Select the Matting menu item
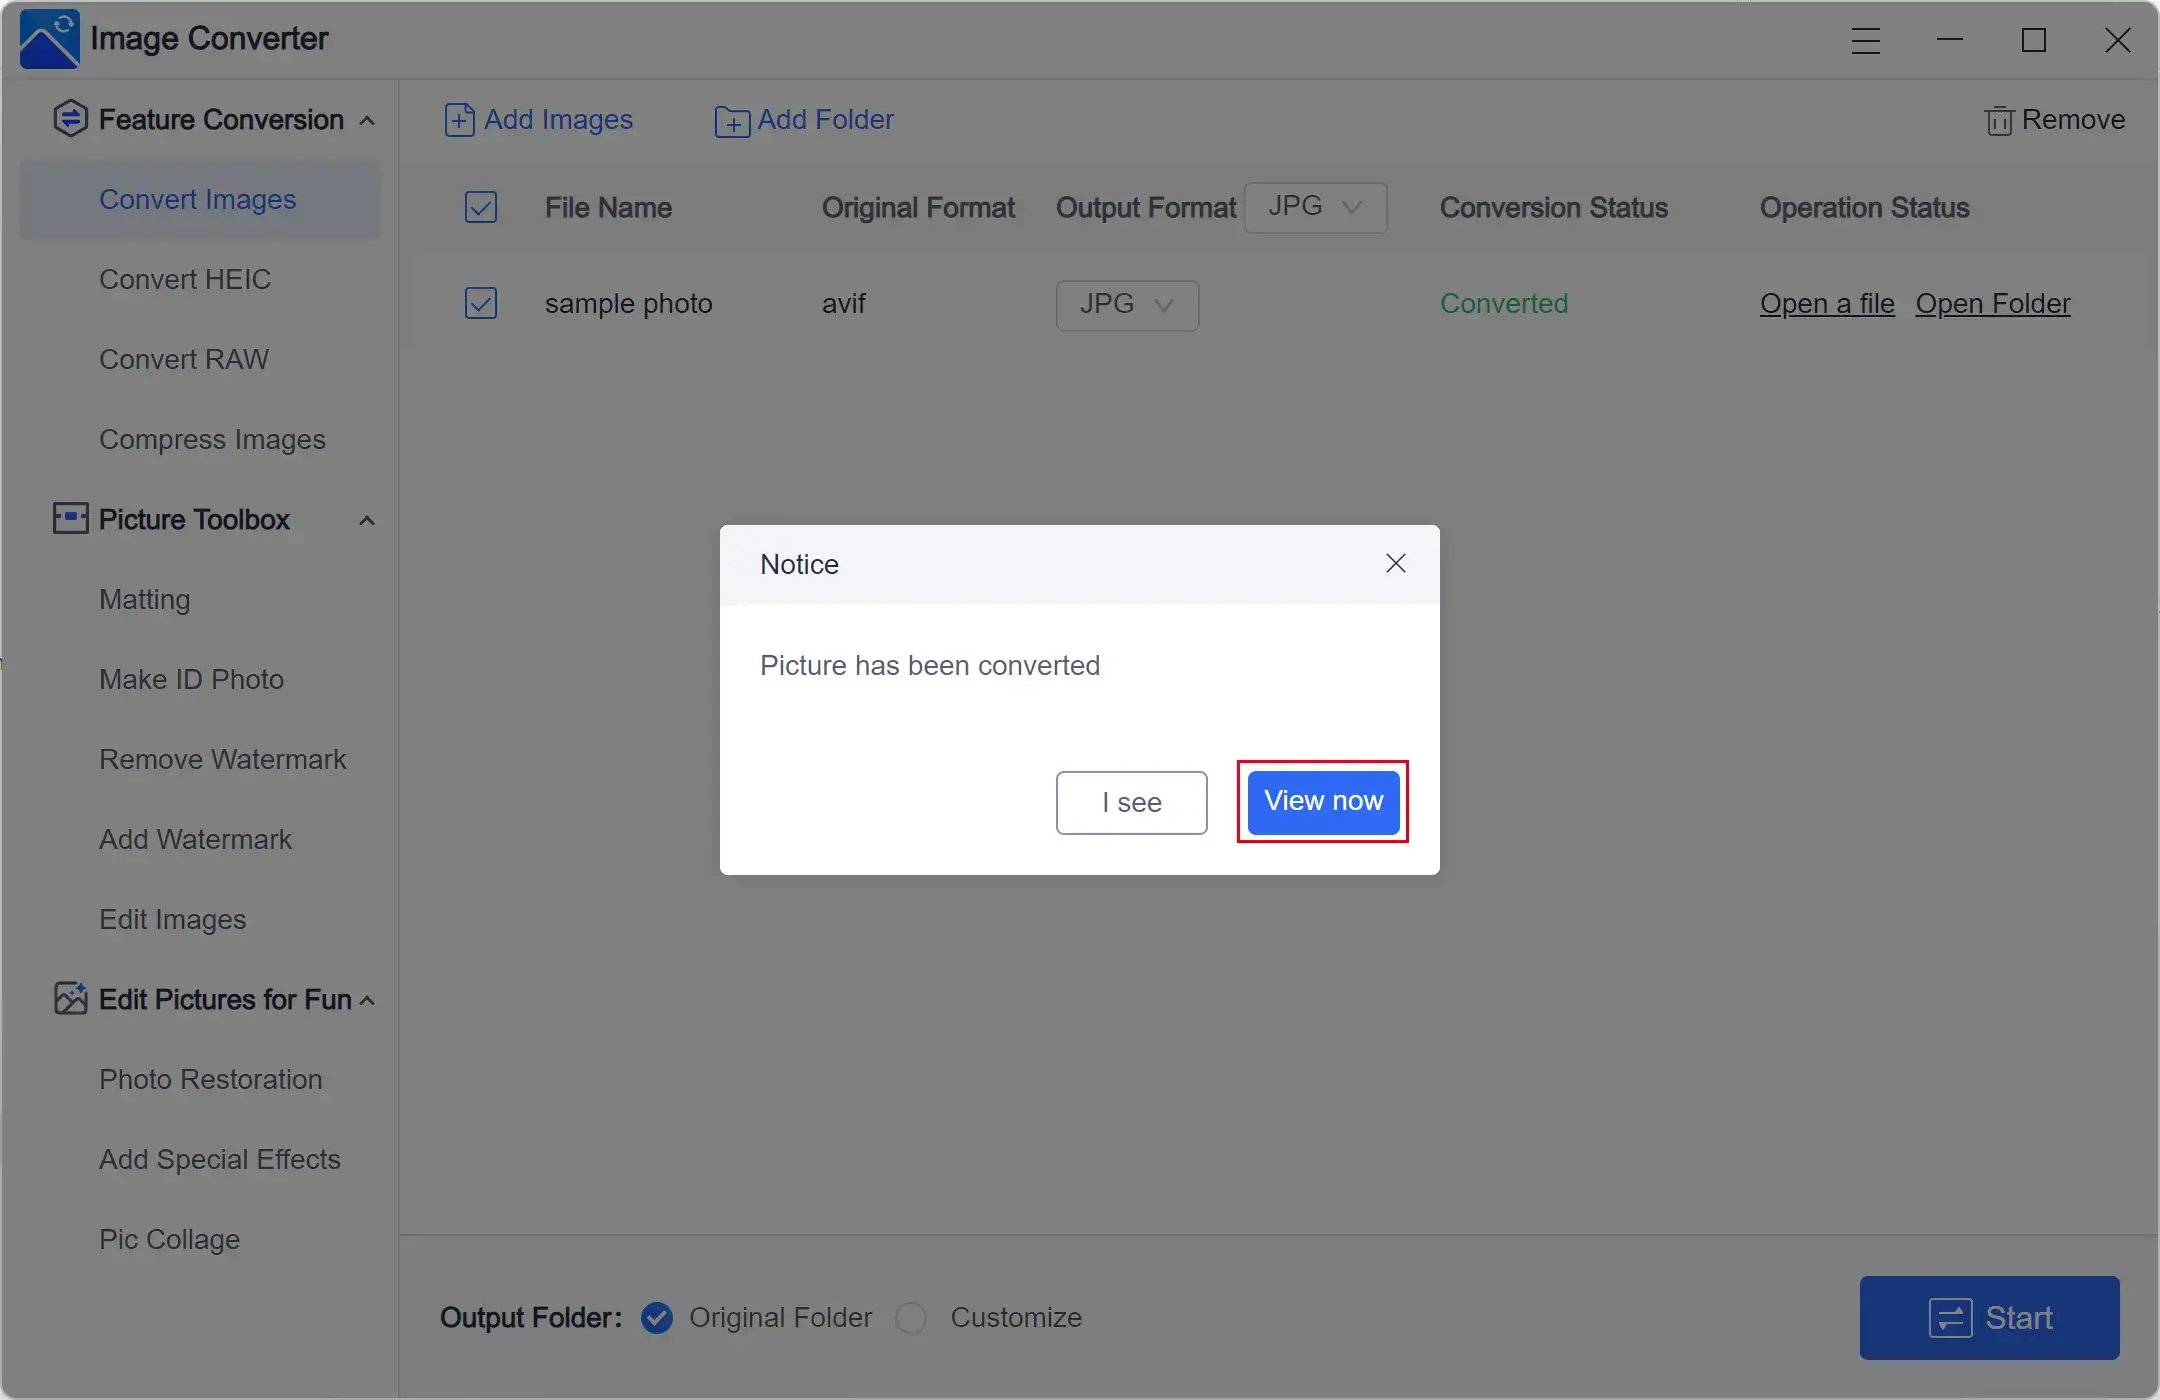Image resolution: width=2160 pixels, height=1400 pixels. click(x=145, y=598)
